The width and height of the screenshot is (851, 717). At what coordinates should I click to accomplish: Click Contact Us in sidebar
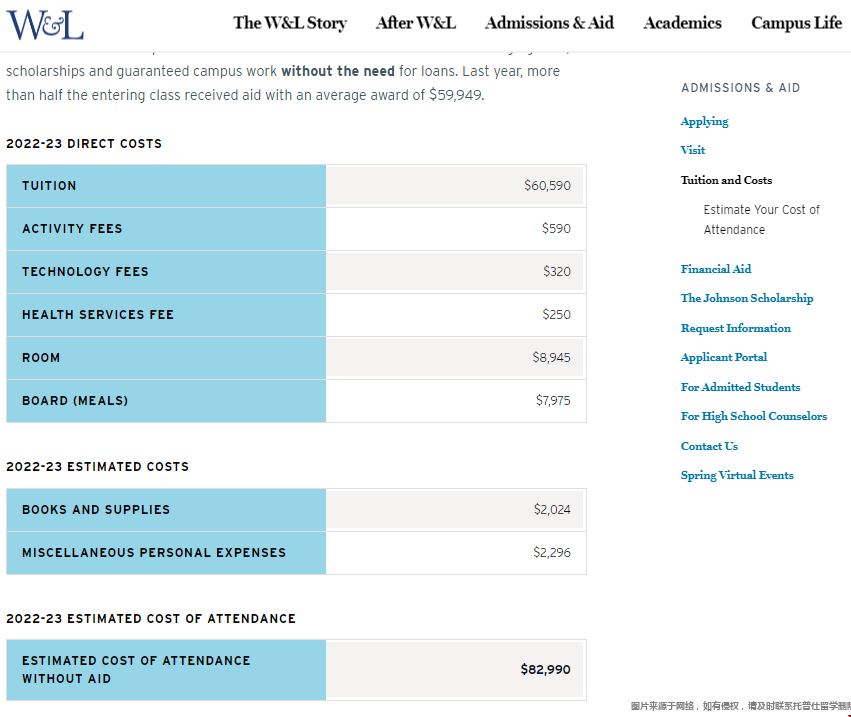(709, 446)
